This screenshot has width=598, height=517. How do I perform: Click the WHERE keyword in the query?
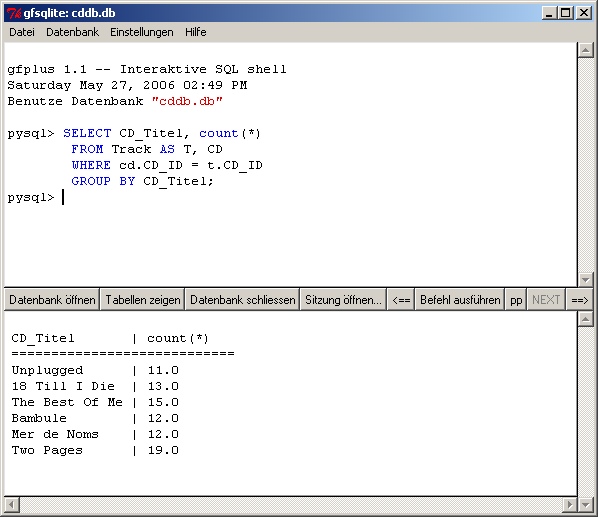pyautogui.click(x=91, y=165)
